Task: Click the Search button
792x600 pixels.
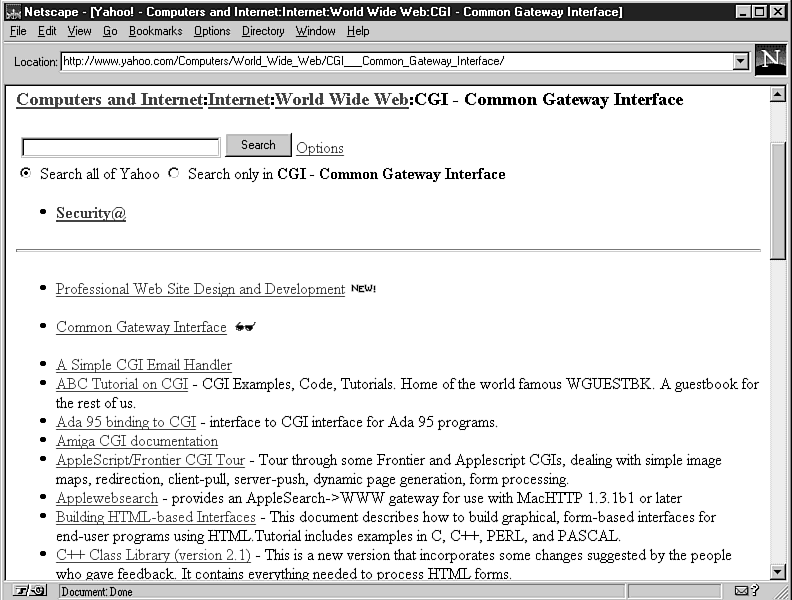Action: [258, 145]
